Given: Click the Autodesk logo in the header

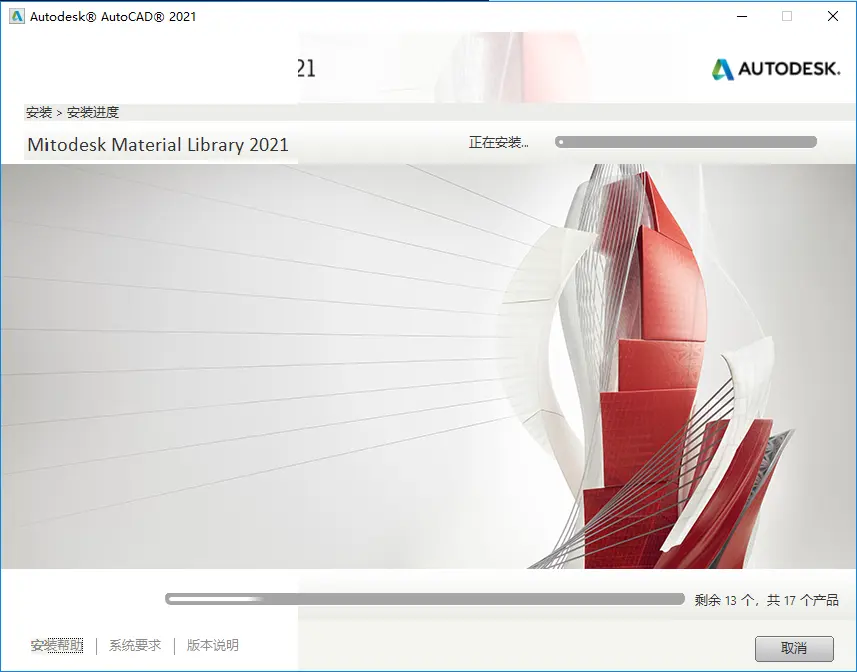Looking at the screenshot, I should click(776, 69).
